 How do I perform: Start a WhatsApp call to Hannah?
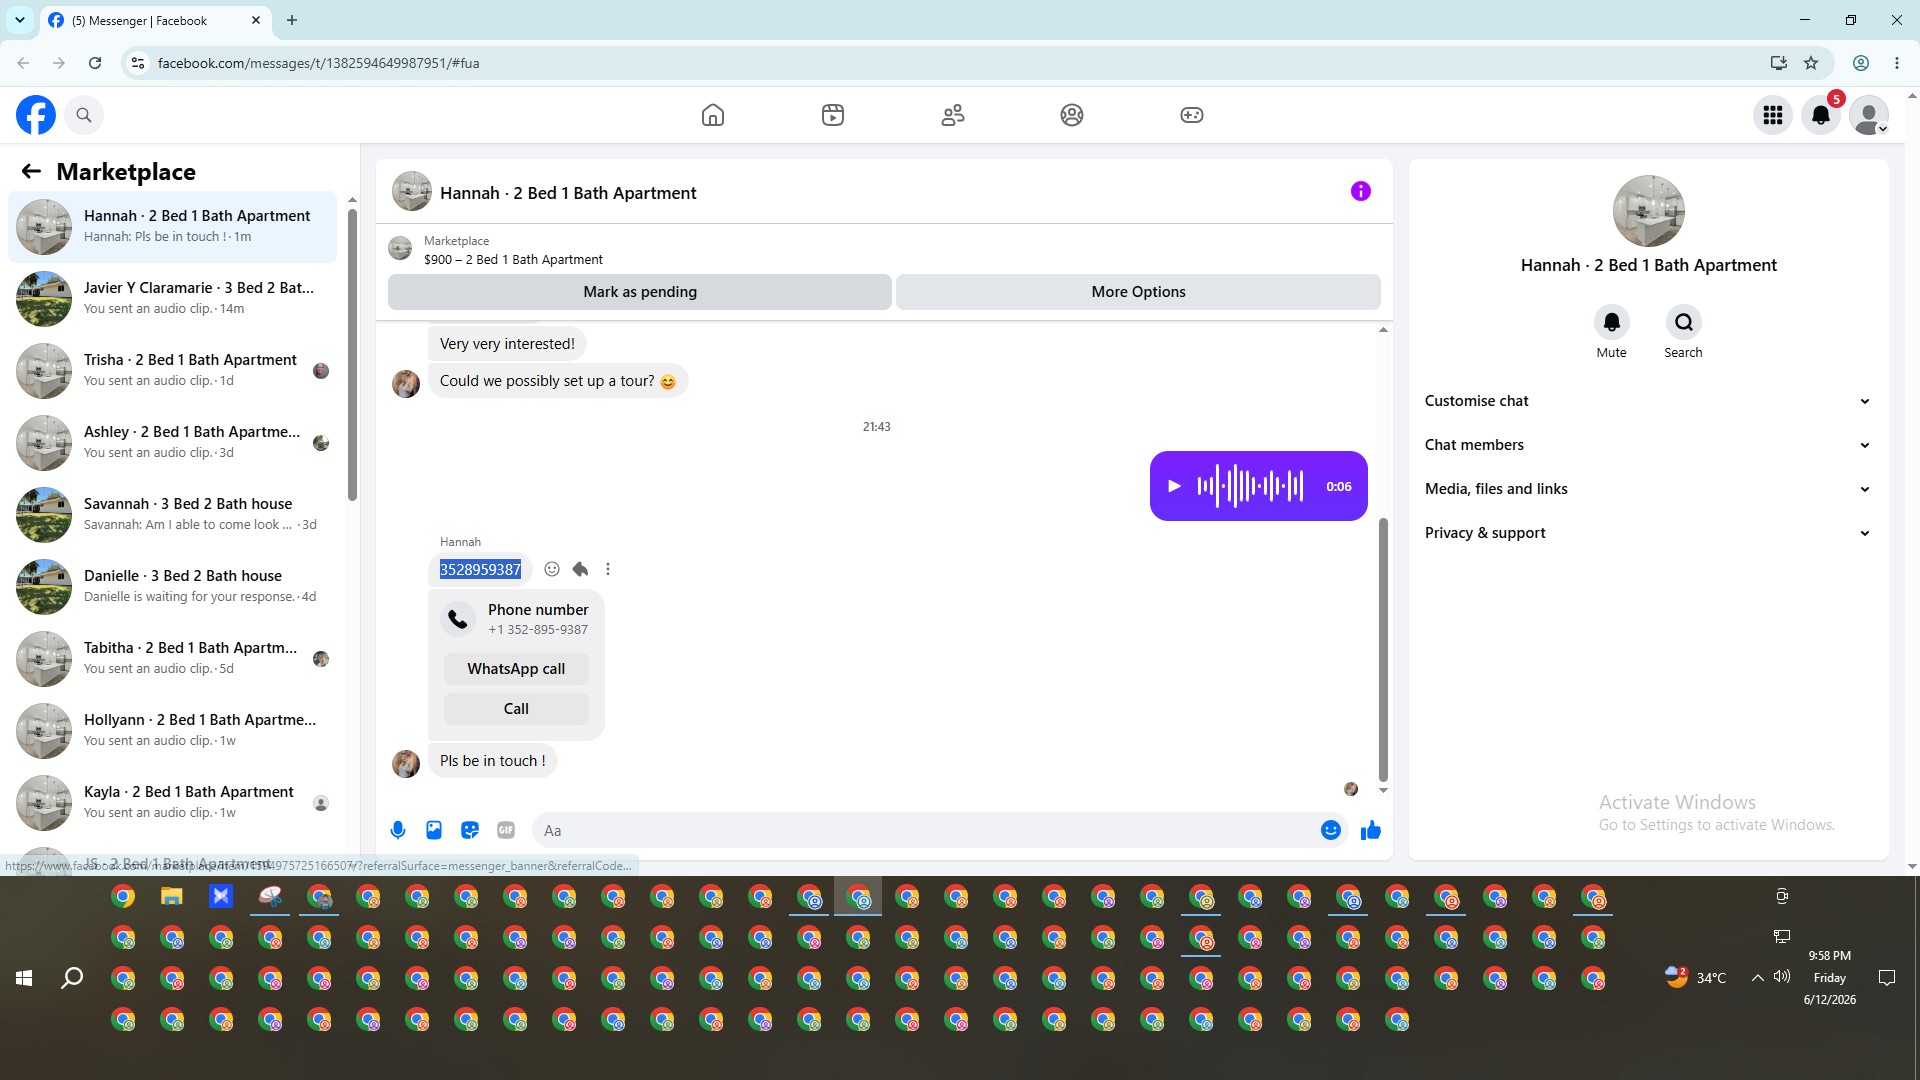click(x=516, y=669)
